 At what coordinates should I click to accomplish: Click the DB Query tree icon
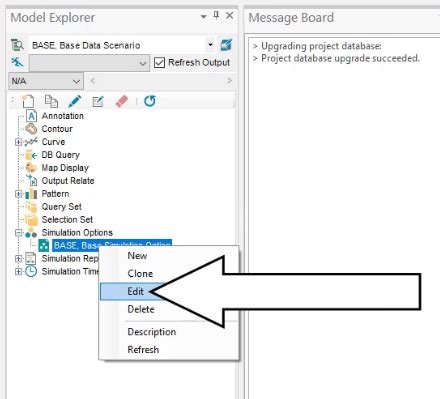pos(31,155)
